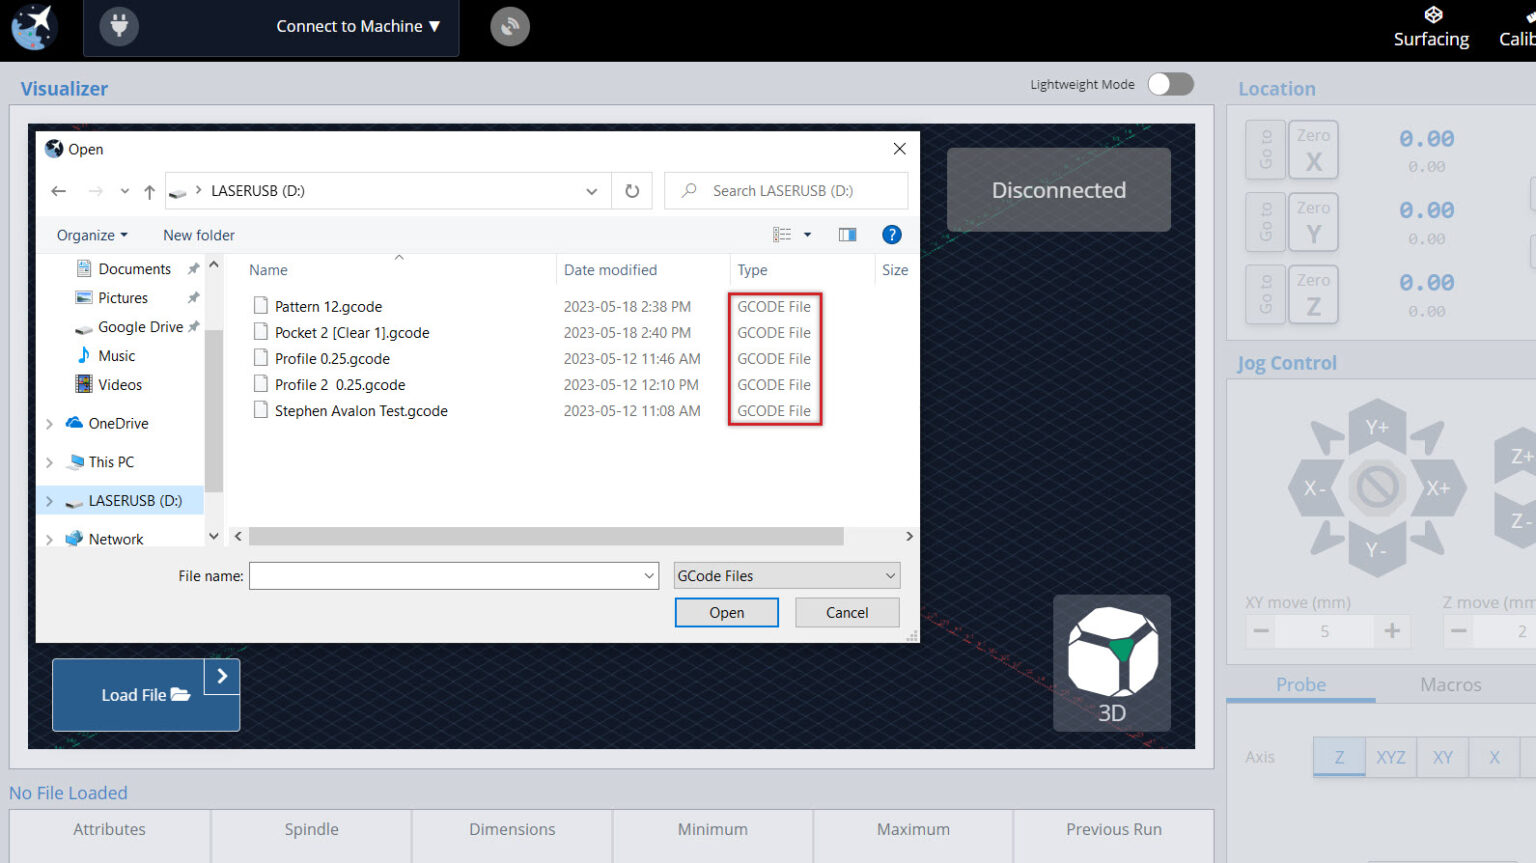
Task: Click the round icon beside Connect to Machine
Action: pyautogui.click(x=510, y=26)
